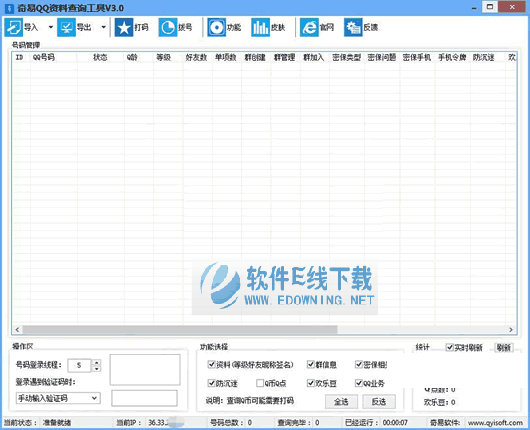The width and height of the screenshot is (530, 430).
Task: Click the 皮肤 skin bar-chart icon
Action: click(x=260, y=27)
